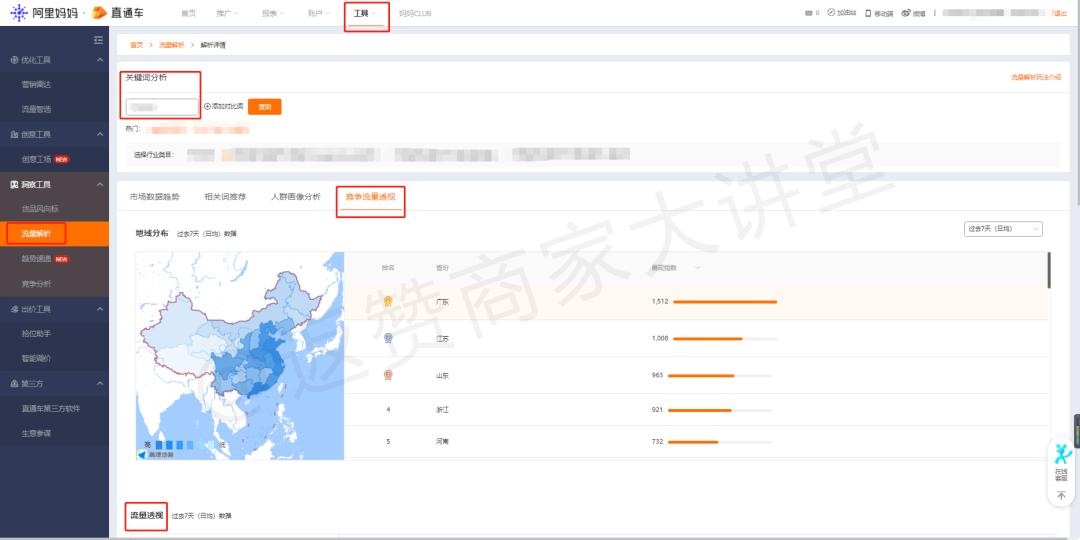Click 流量解析 in the breadcrumb
Viewport: 1080px width, 540px height.
[x=172, y=45]
